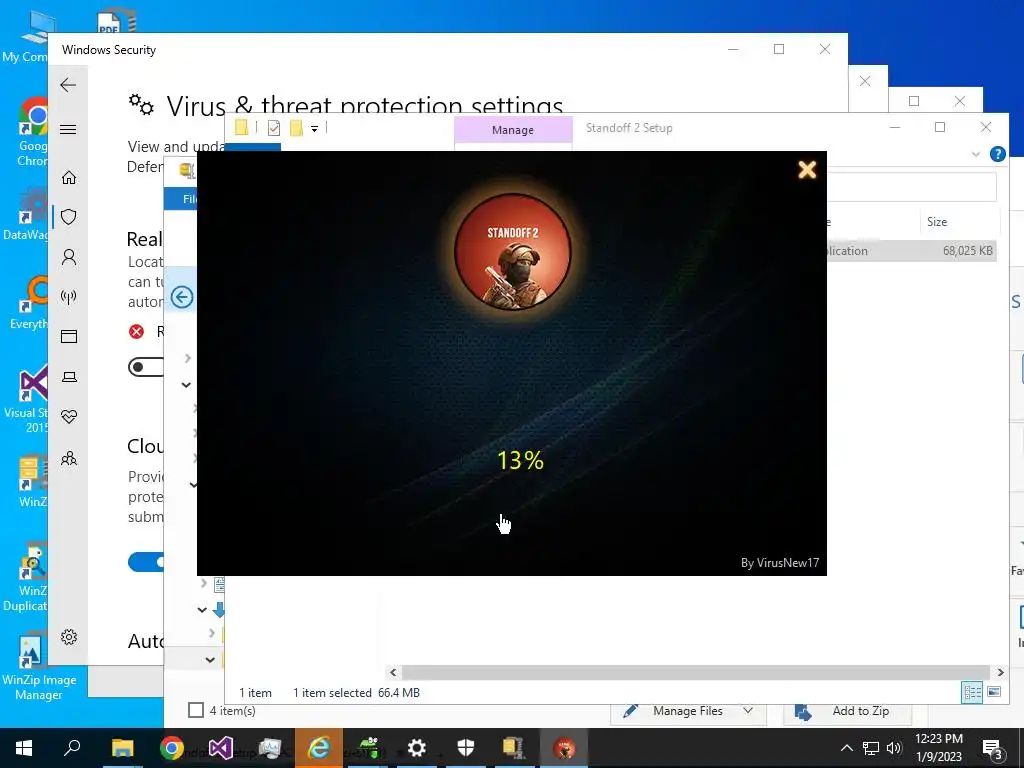The image size is (1024, 768).
Task: Open the volume speaker tray icon
Action: (x=894, y=748)
